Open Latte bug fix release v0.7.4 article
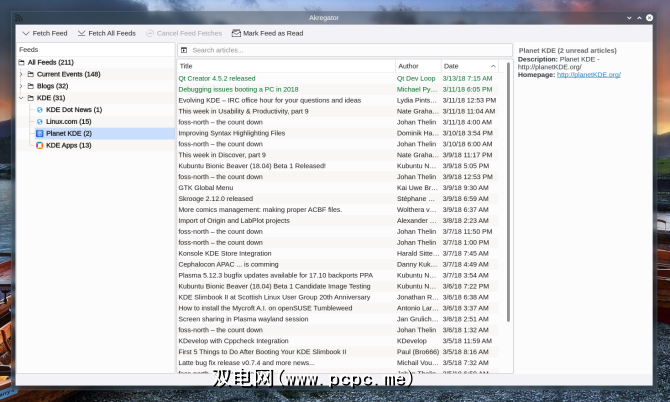This screenshot has width=670, height=402. [246, 363]
